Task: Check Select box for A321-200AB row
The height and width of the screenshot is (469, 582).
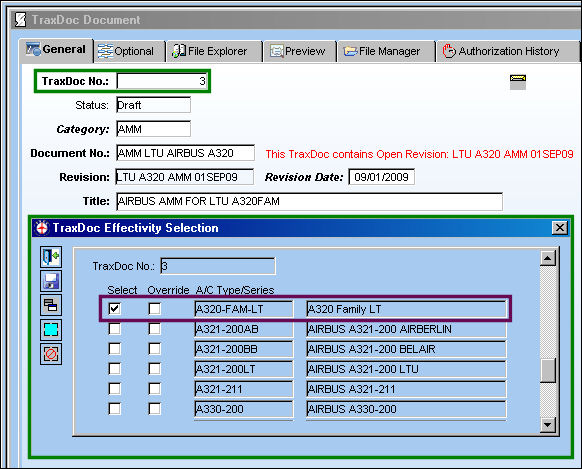Action: (x=114, y=329)
